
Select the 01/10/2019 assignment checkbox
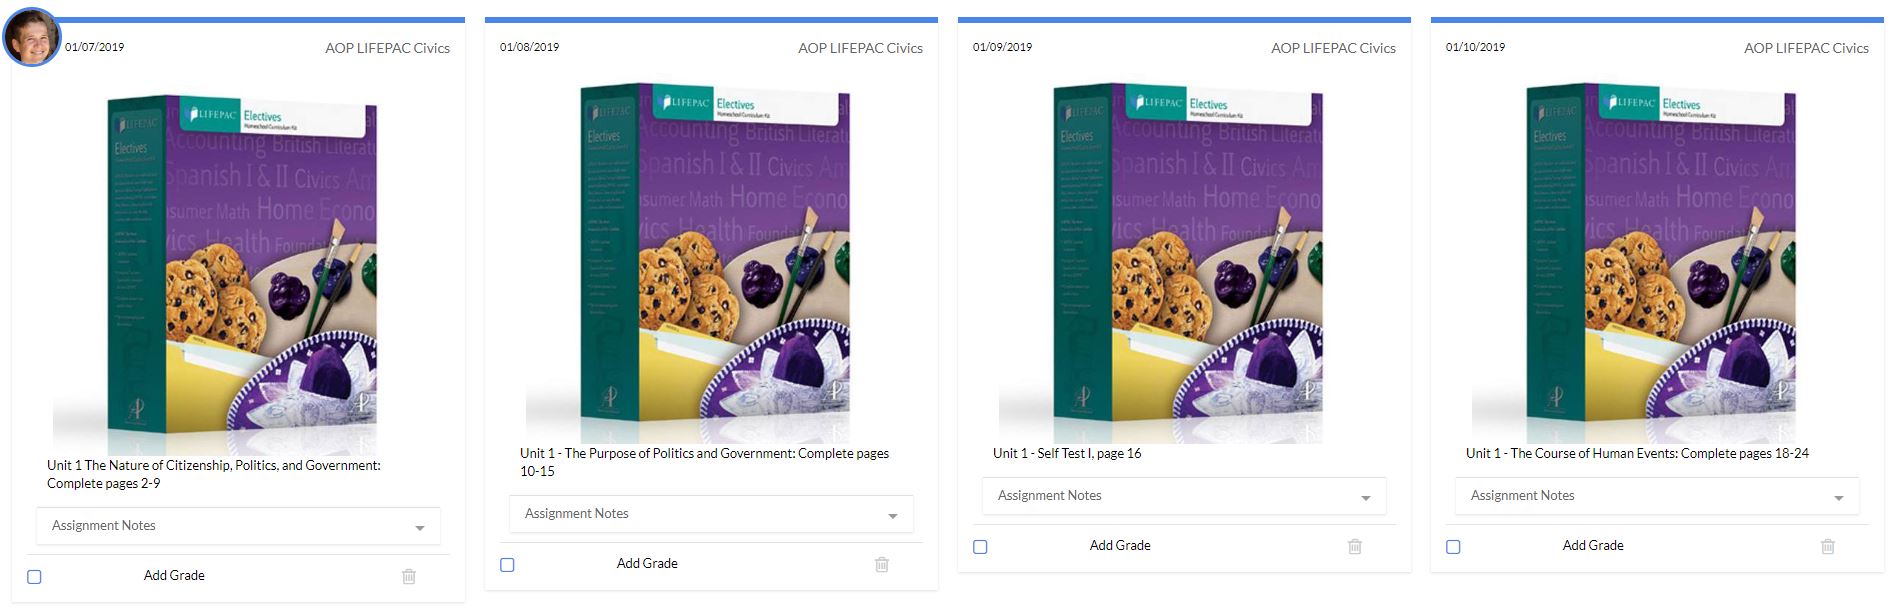click(1453, 547)
